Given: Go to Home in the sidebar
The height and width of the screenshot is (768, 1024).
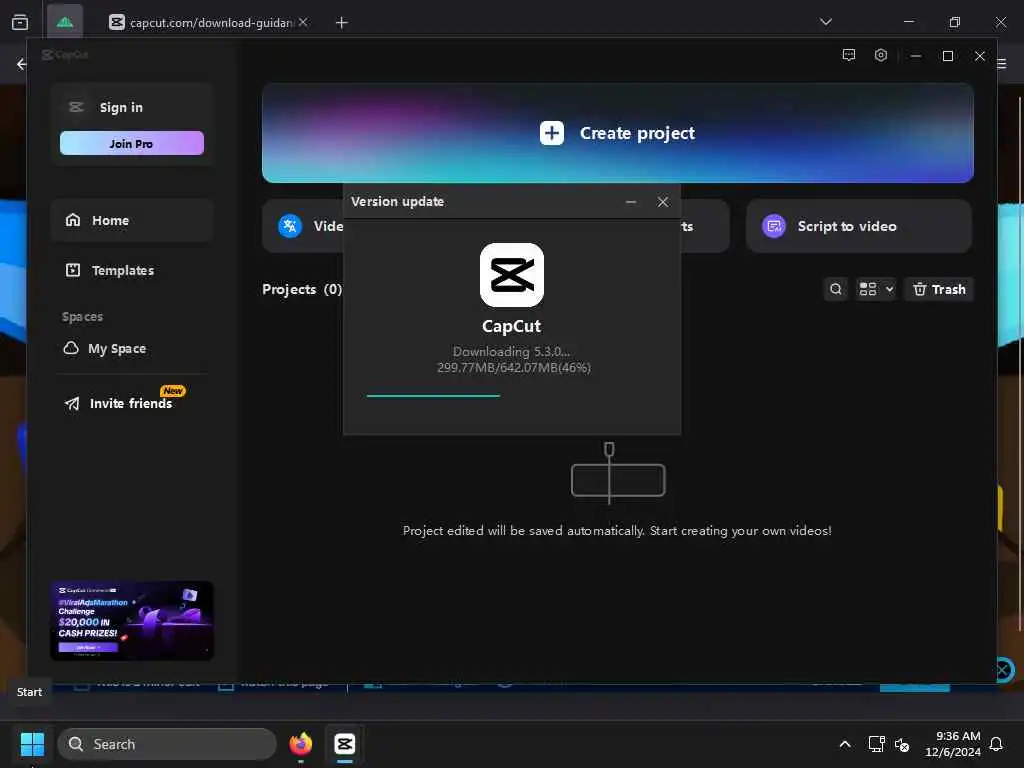Looking at the screenshot, I should click(131, 221).
